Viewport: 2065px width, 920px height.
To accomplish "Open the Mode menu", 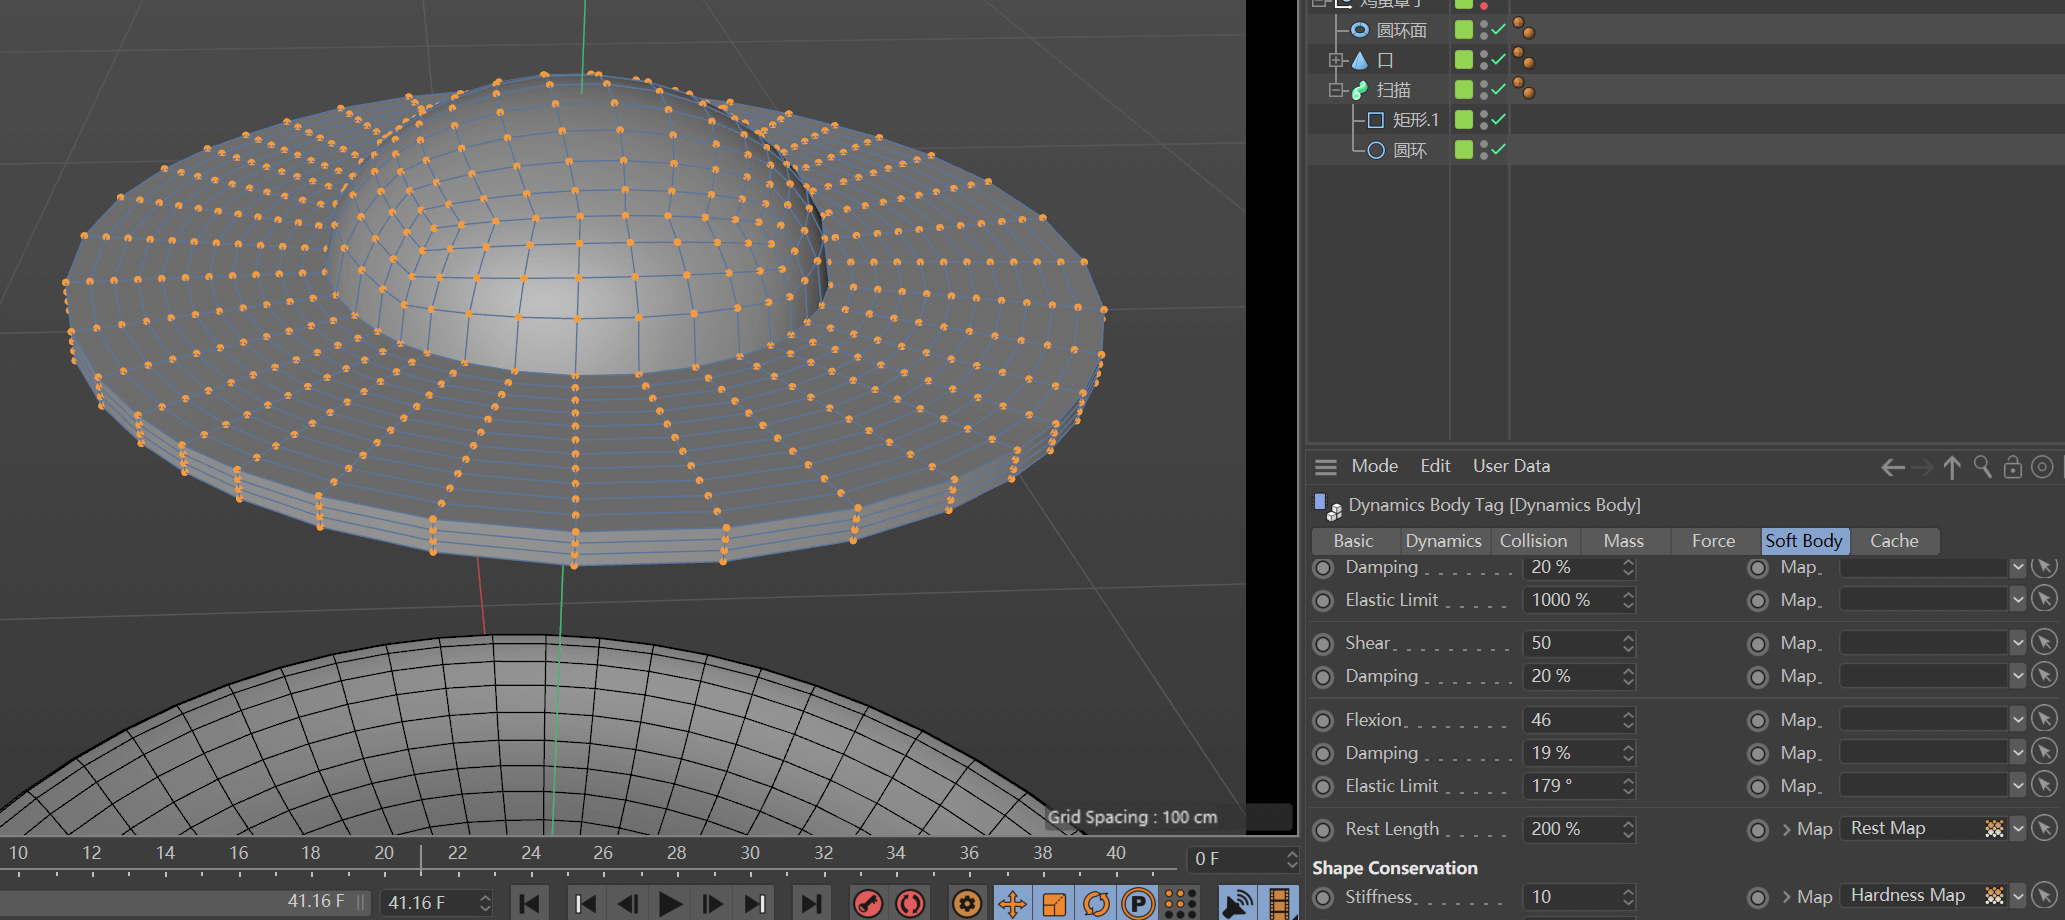I will tap(1374, 466).
